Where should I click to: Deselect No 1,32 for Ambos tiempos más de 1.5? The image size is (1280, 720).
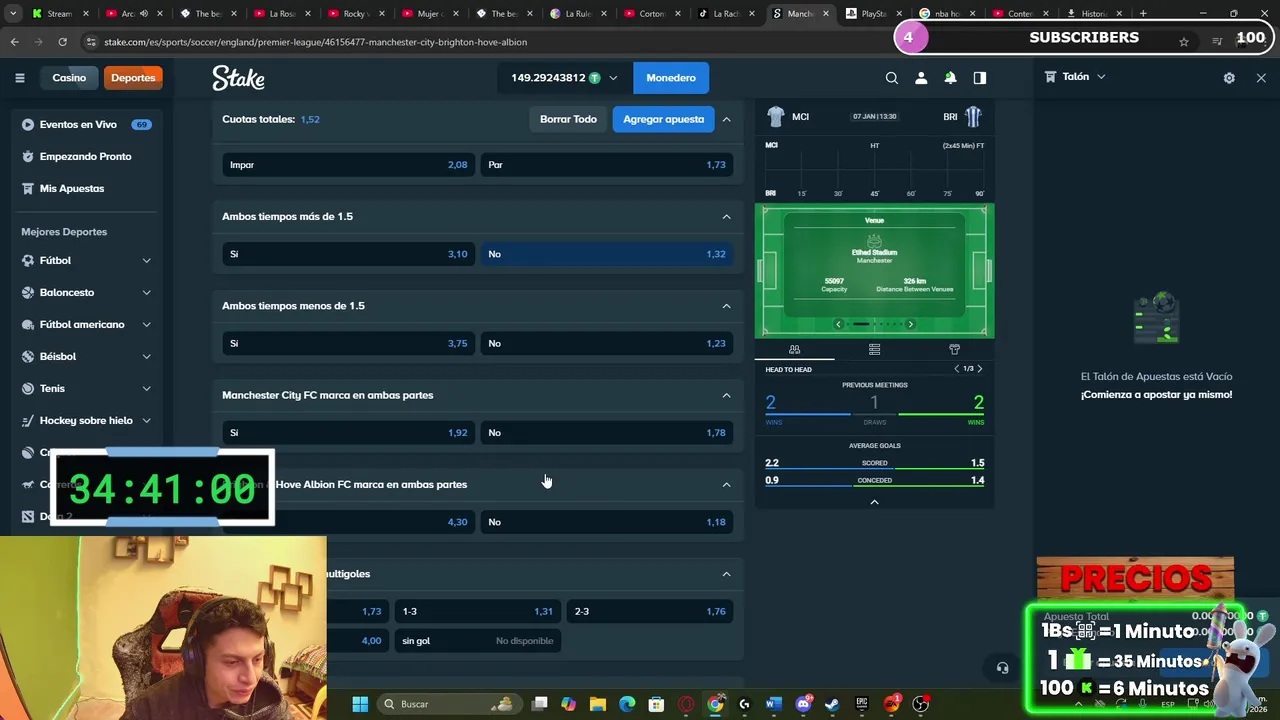pos(607,254)
